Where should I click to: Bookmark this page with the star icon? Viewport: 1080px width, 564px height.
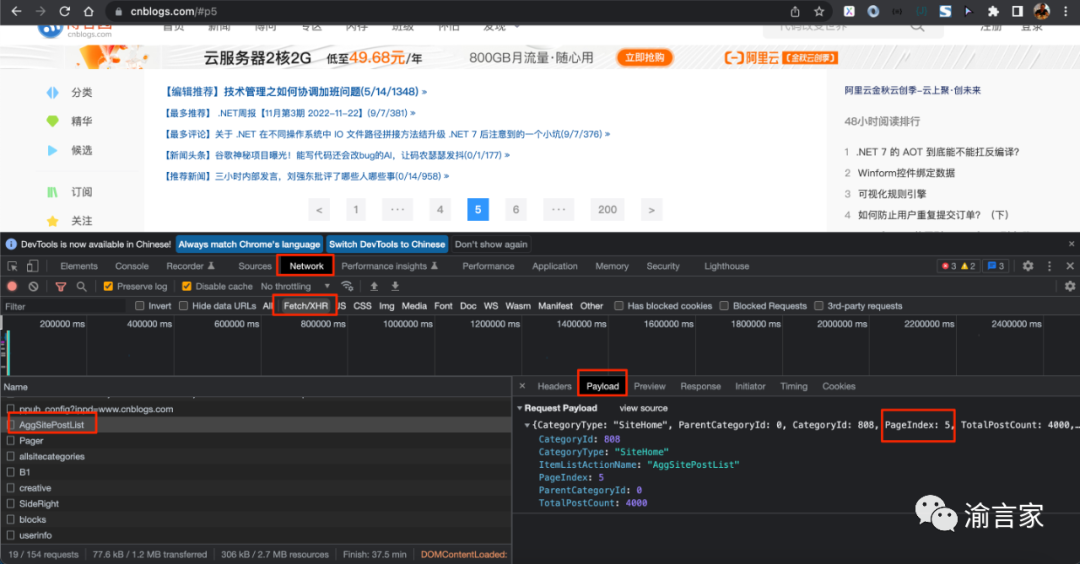click(x=819, y=12)
